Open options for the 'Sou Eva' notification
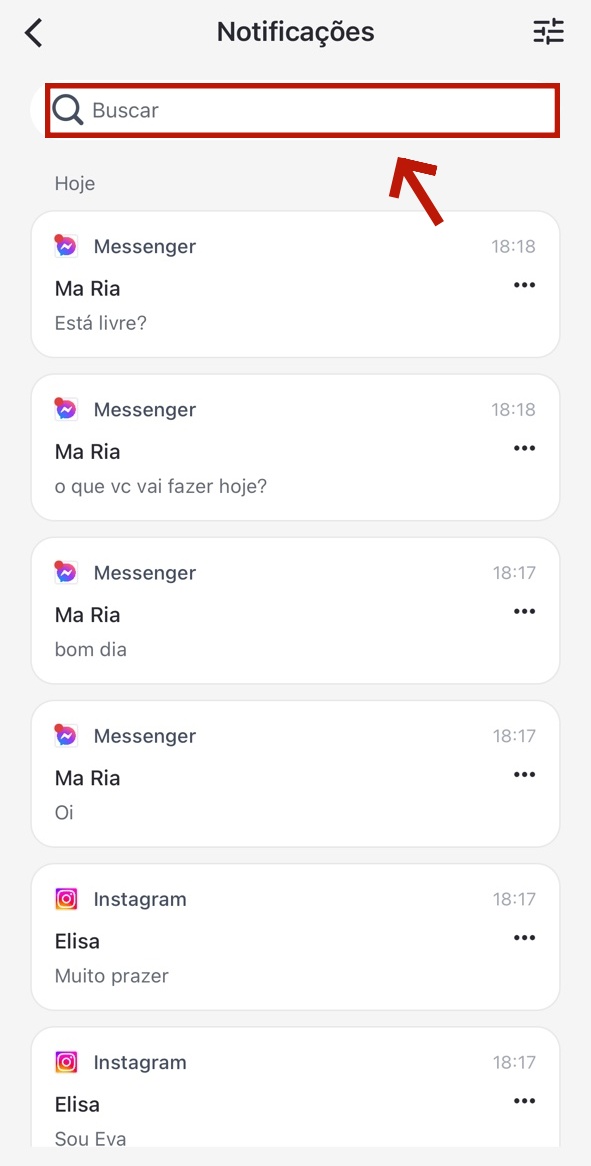The height and width of the screenshot is (1166, 591). coord(524,1100)
